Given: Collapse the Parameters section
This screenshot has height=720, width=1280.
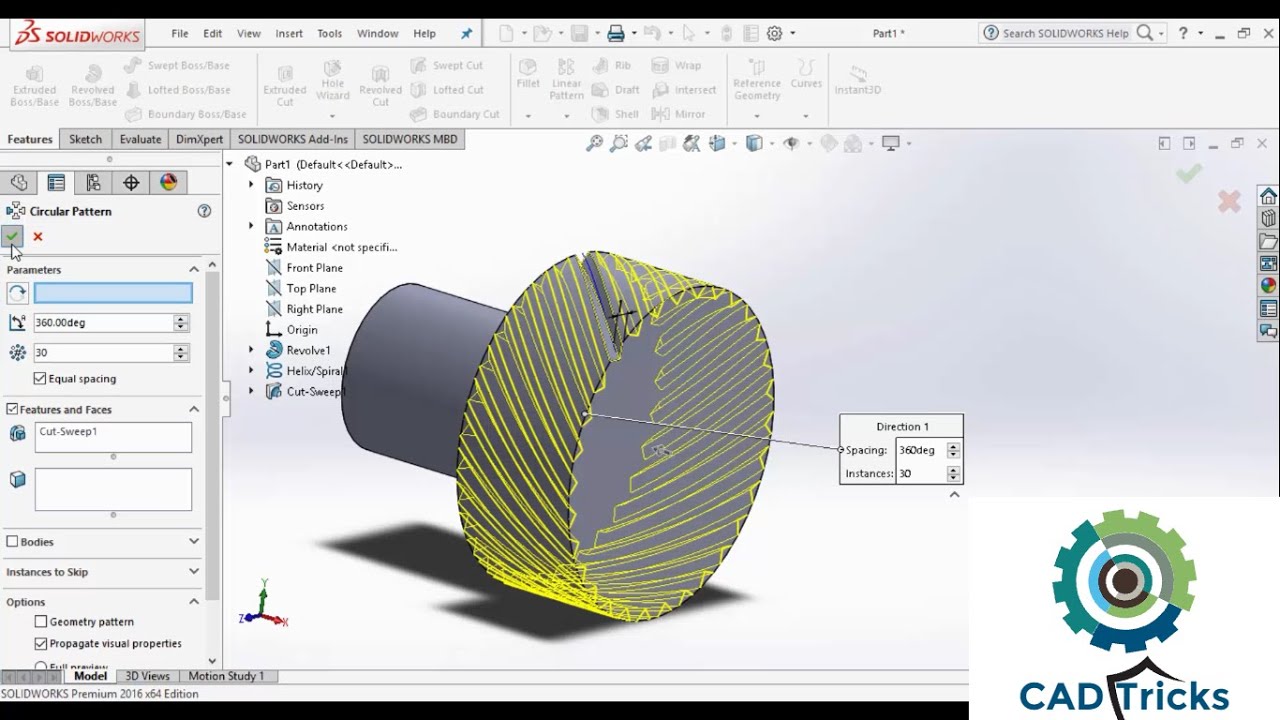Looking at the screenshot, I should (194, 269).
